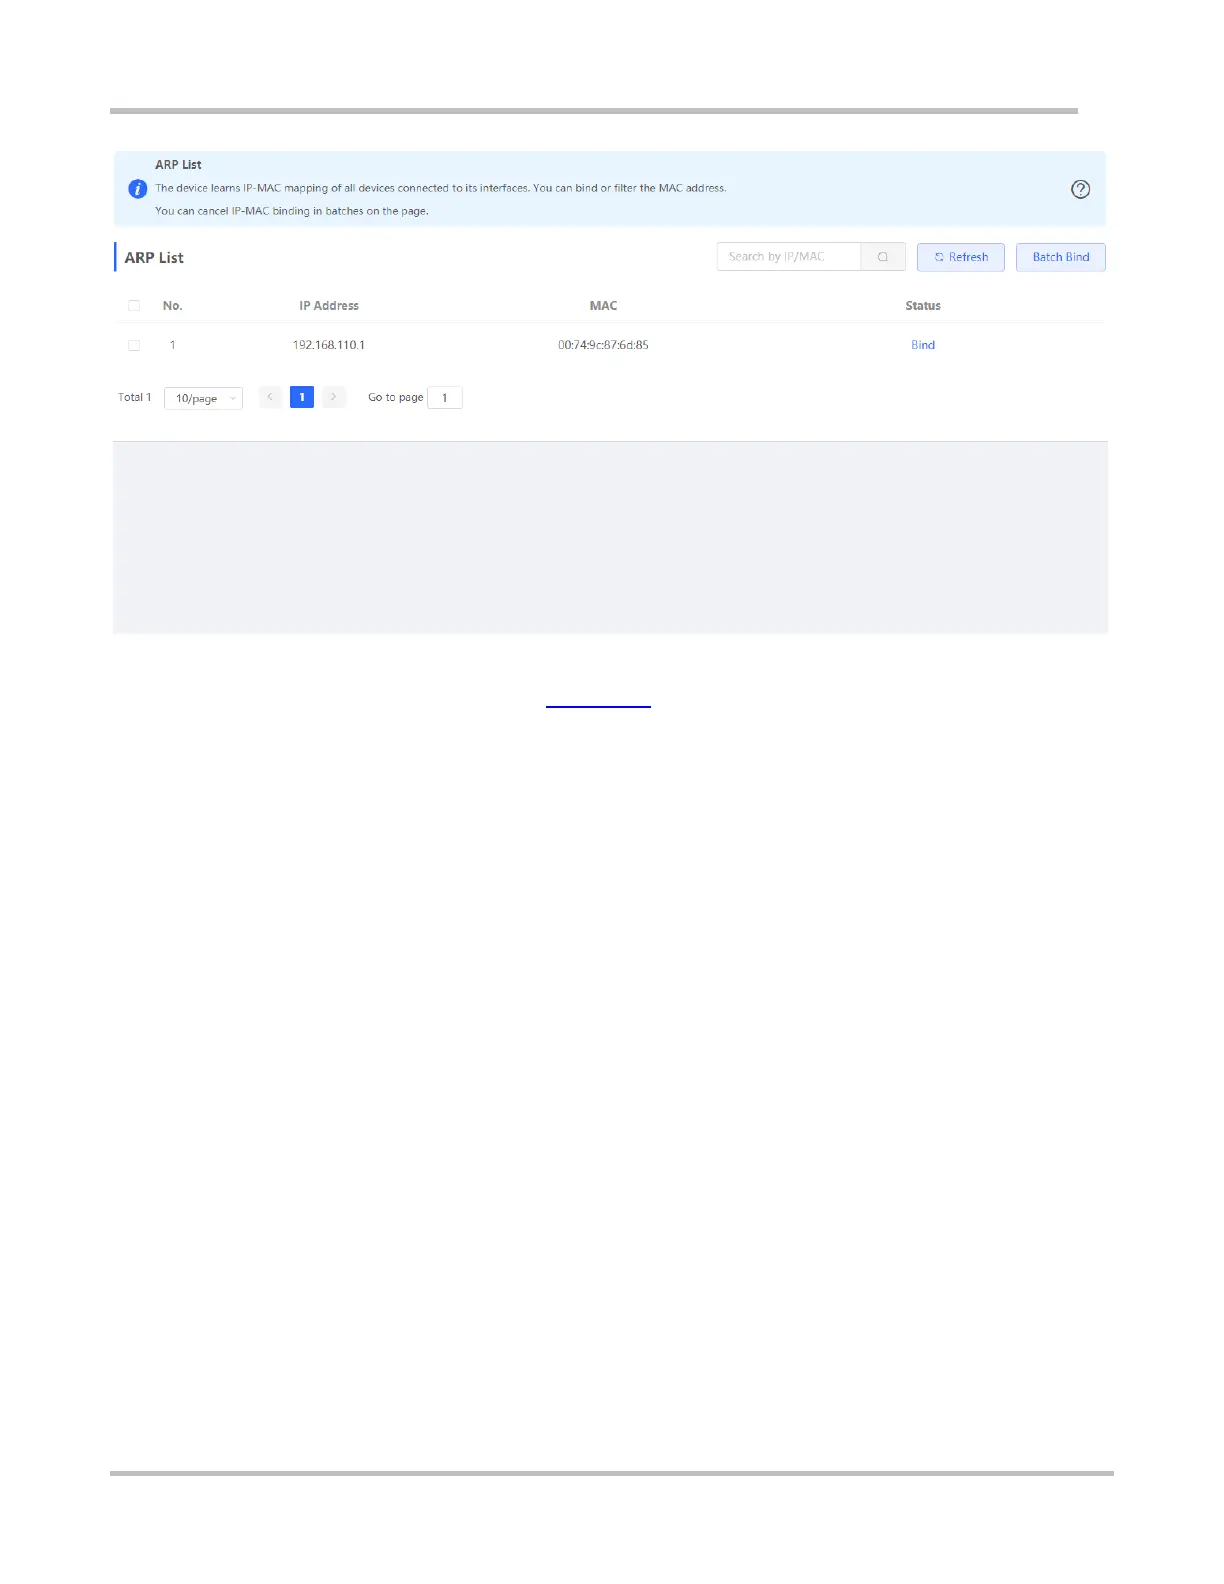Image resolution: width=1224 pixels, height=1584 pixels.
Task: Tick the select-all header checkbox
Action: (134, 306)
